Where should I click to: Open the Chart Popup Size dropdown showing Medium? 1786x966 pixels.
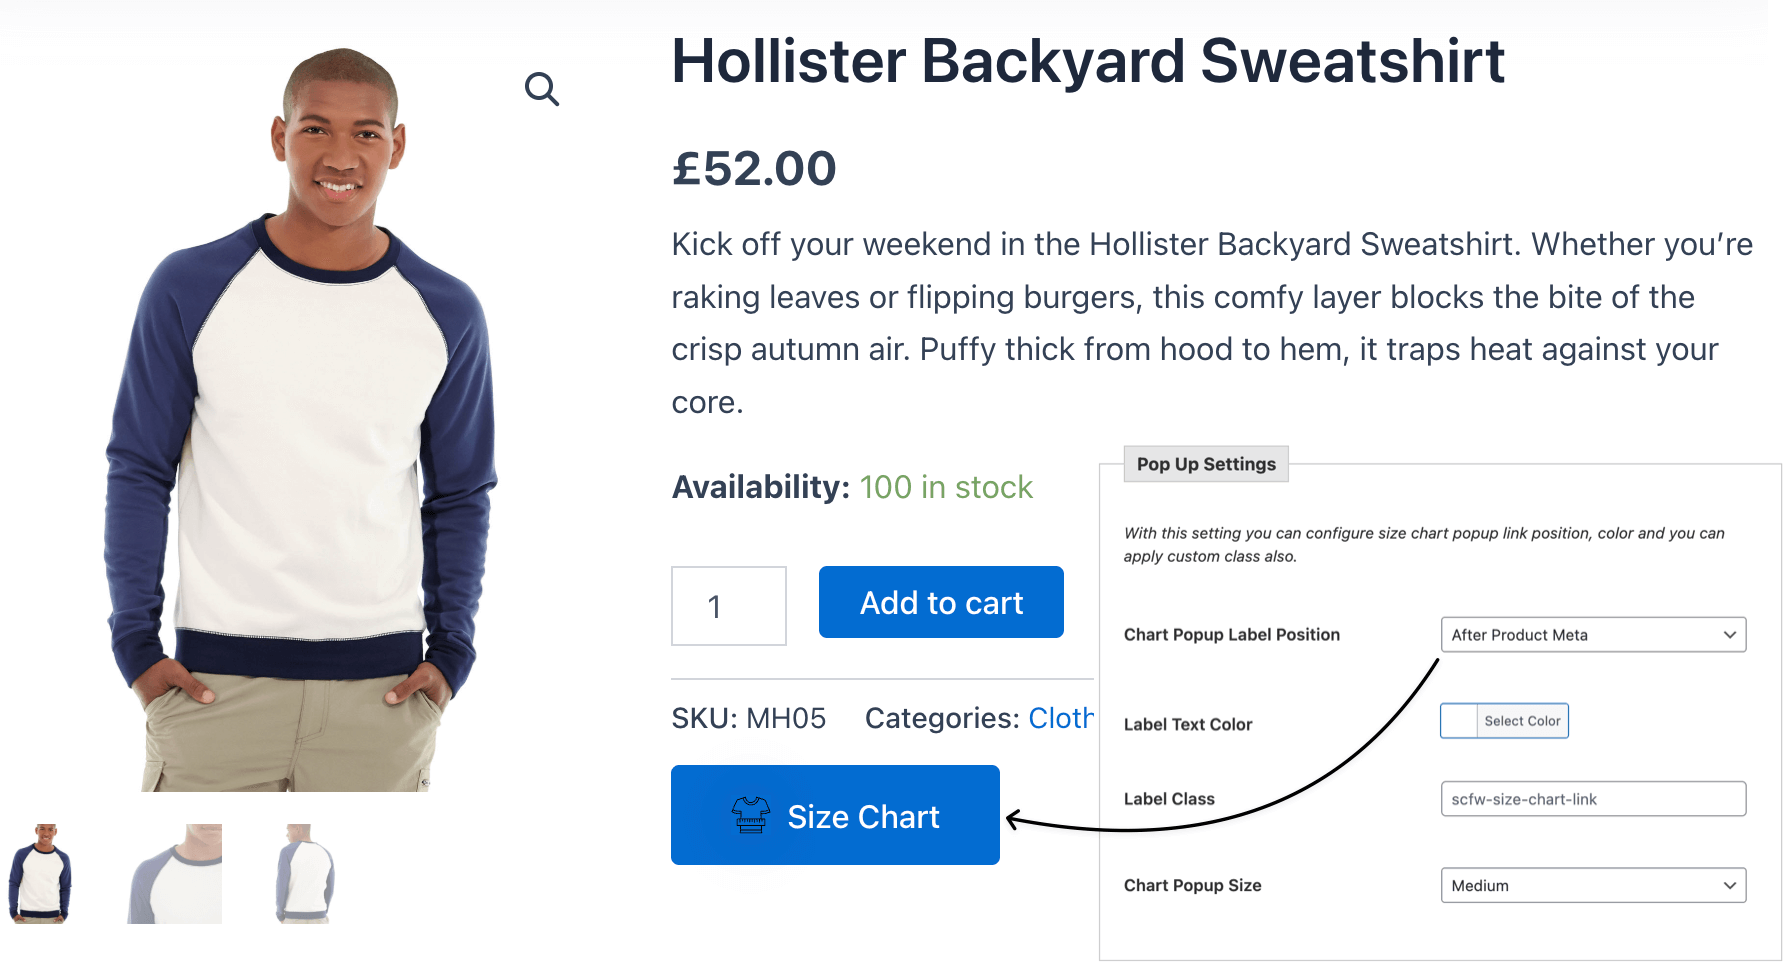tap(1592, 885)
